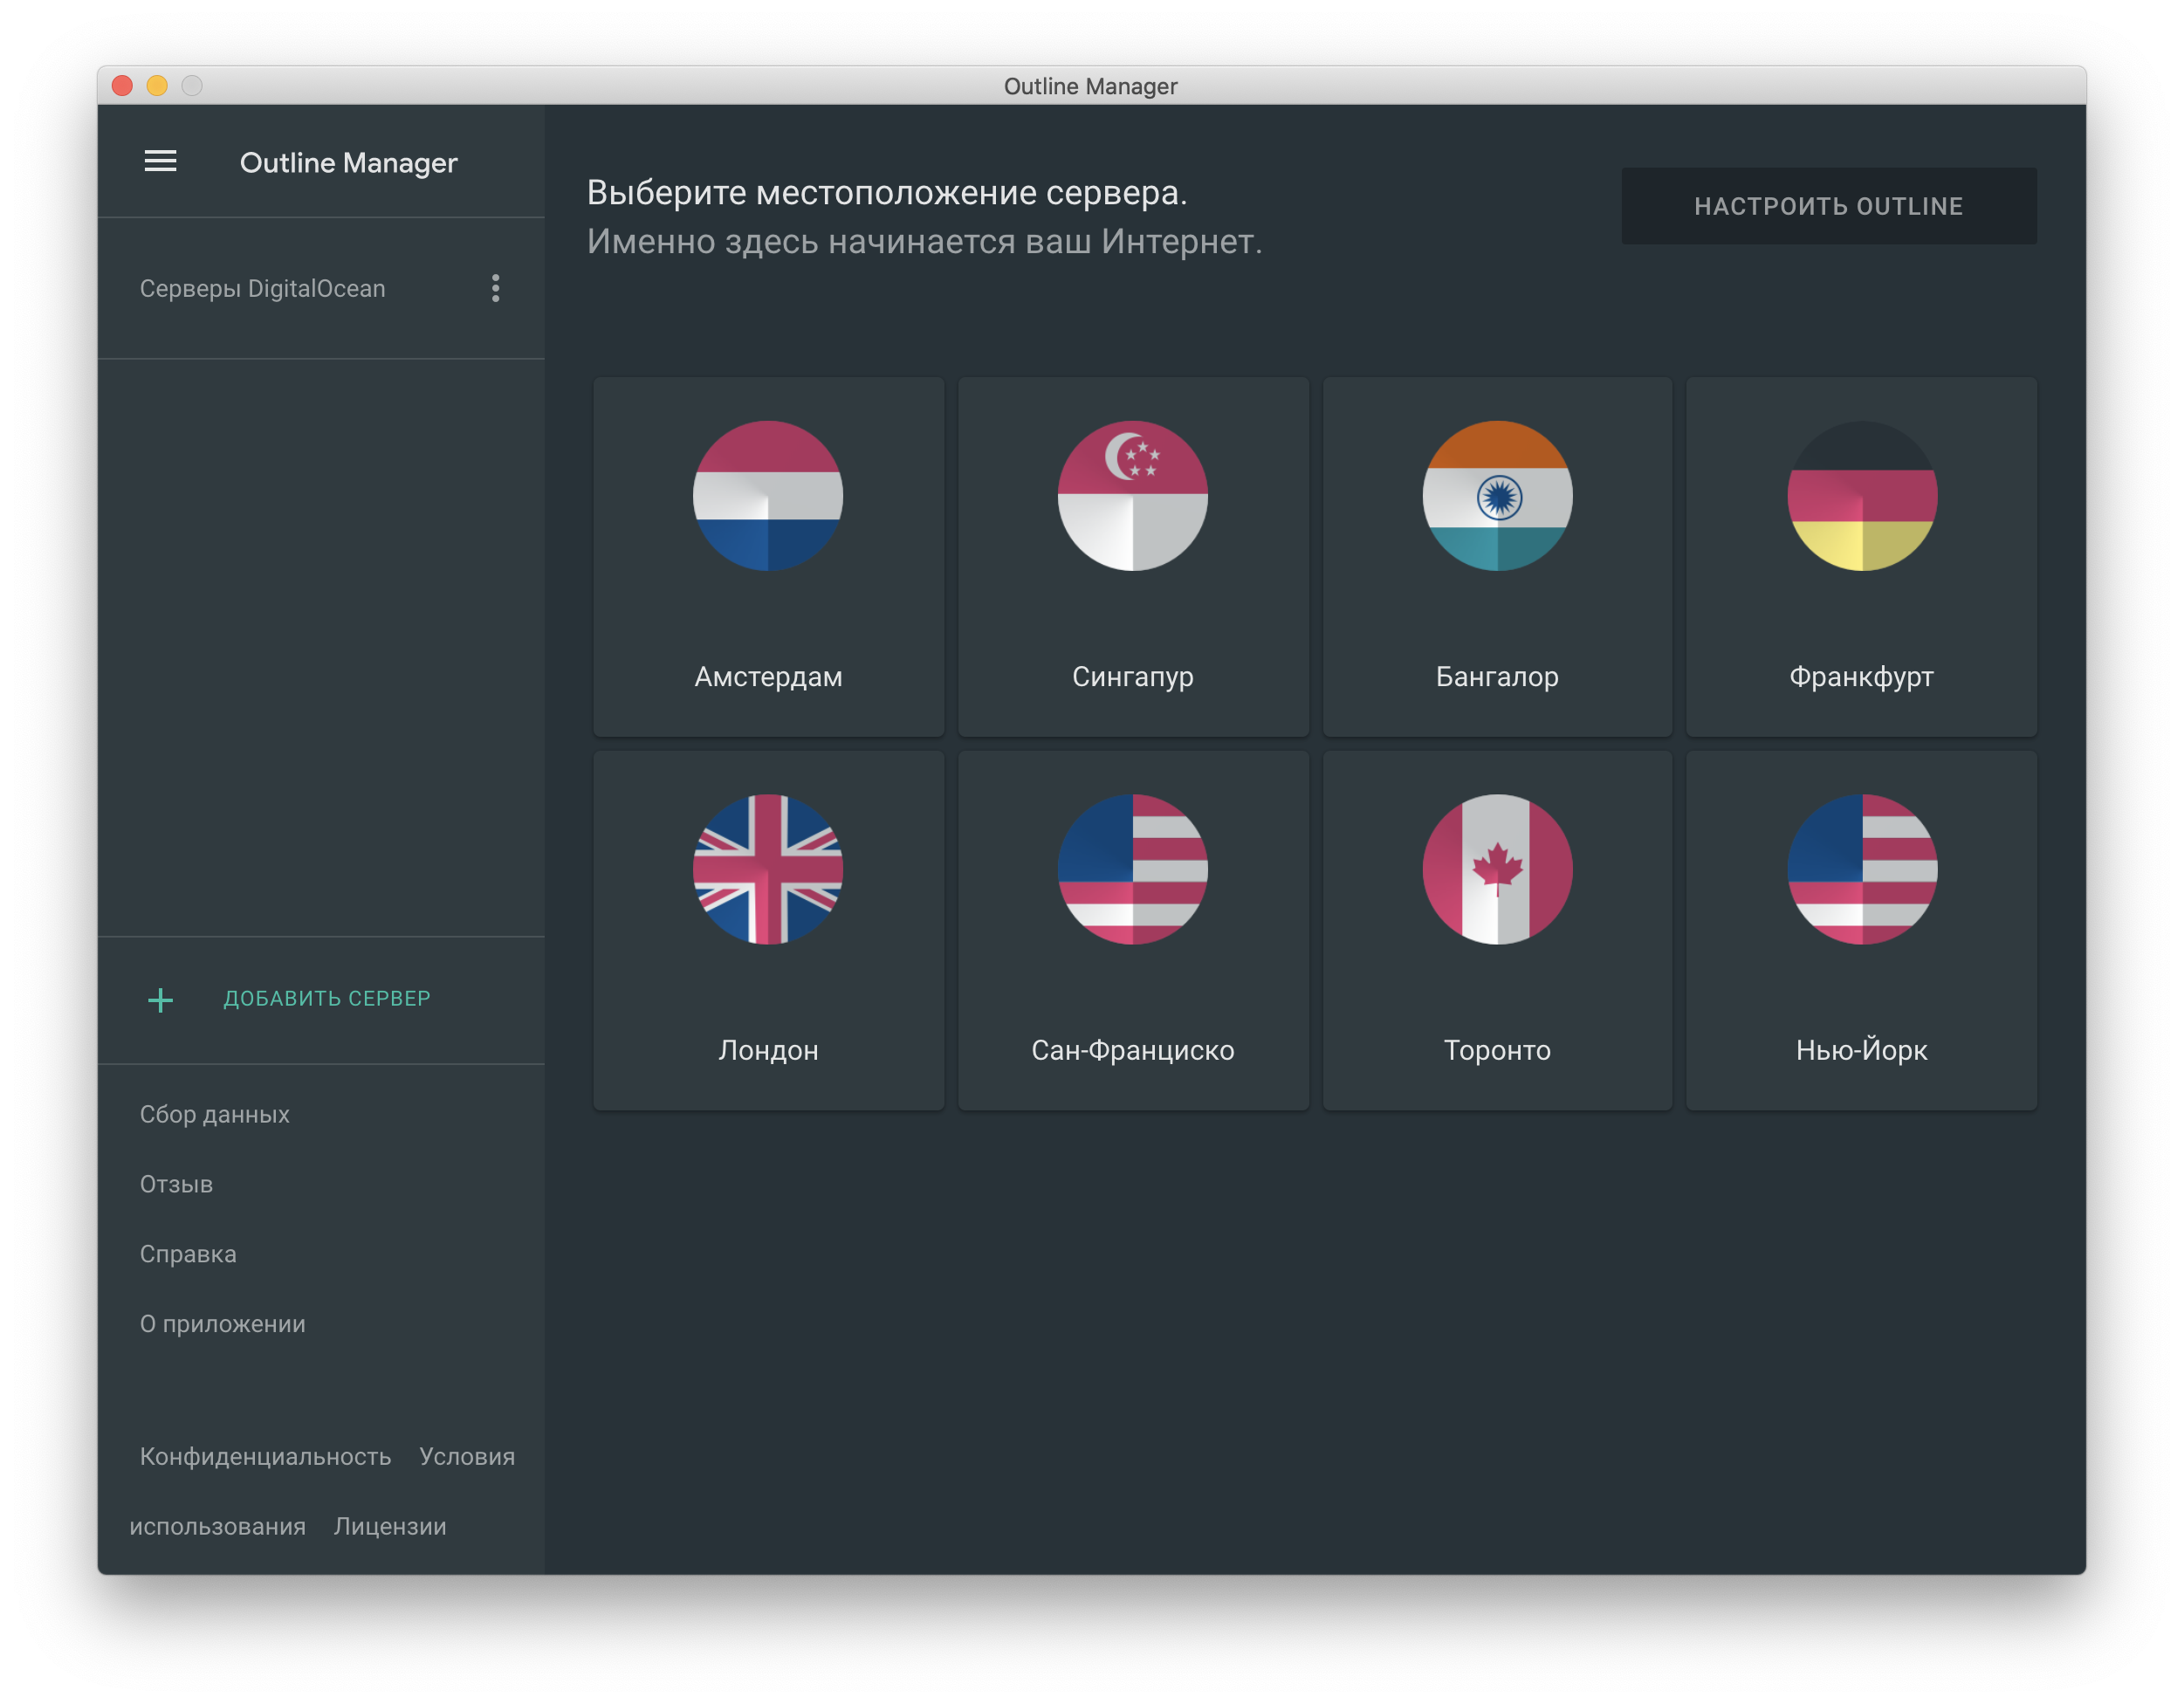Screen dimensions: 2184x1704
Task: Open the Сбор данных menu item
Action: [214, 1114]
